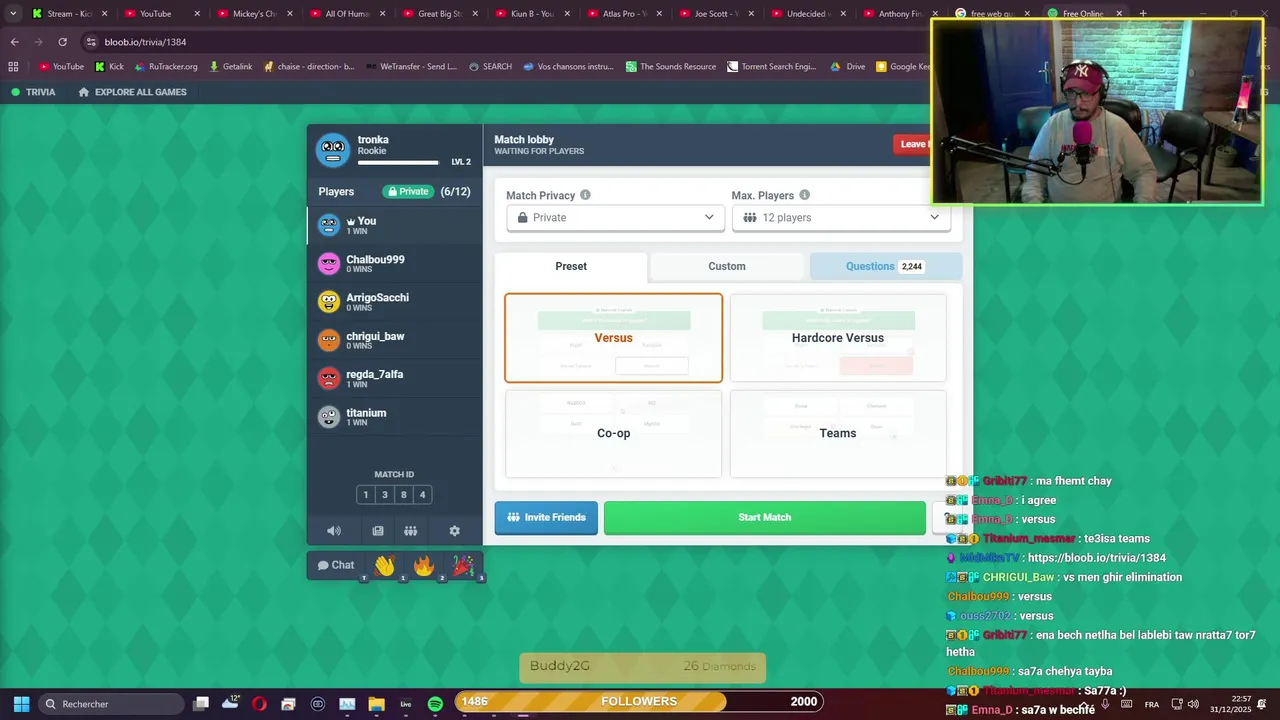Image resolution: width=1280 pixels, height=720 pixels.
Task: Open Opera browser from the taskbar
Action: [259, 704]
